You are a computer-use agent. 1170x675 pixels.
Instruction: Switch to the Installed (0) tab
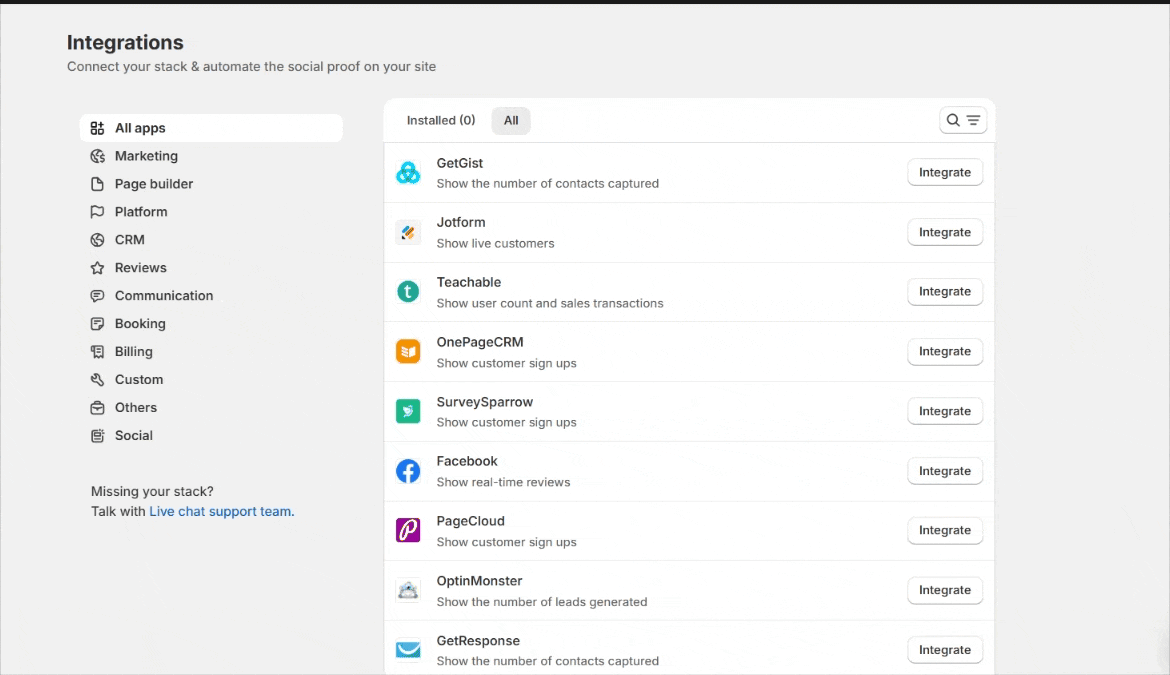[x=441, y=120]
